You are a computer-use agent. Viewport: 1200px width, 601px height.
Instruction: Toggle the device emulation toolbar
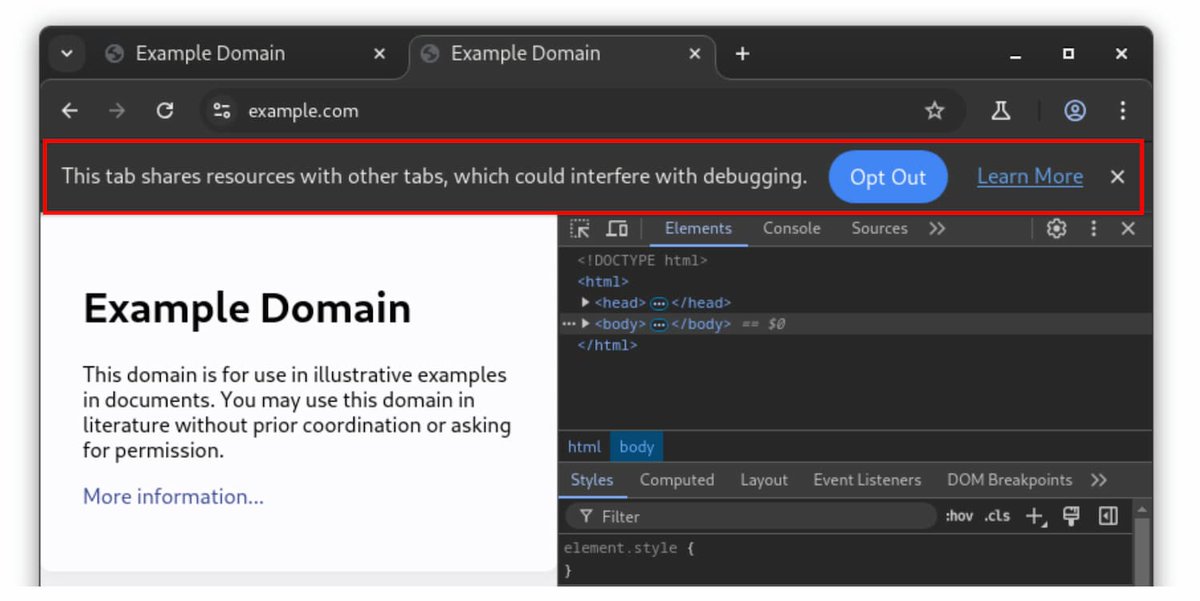pyautogui.click(x=617, y=228)
